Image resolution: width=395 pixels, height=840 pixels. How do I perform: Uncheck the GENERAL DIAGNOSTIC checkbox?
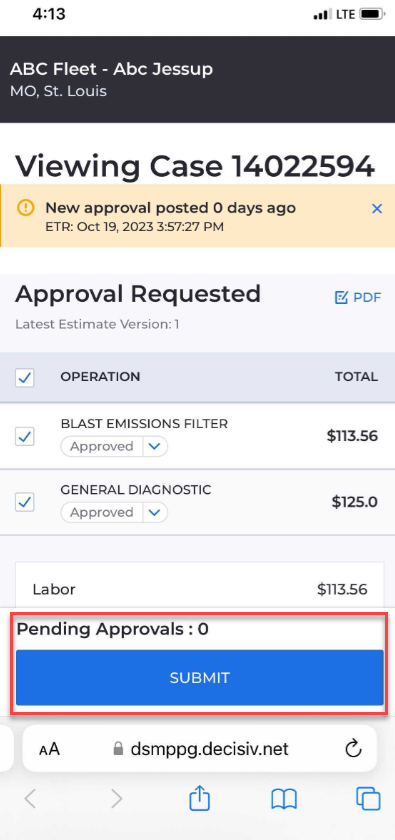(25, 502)
